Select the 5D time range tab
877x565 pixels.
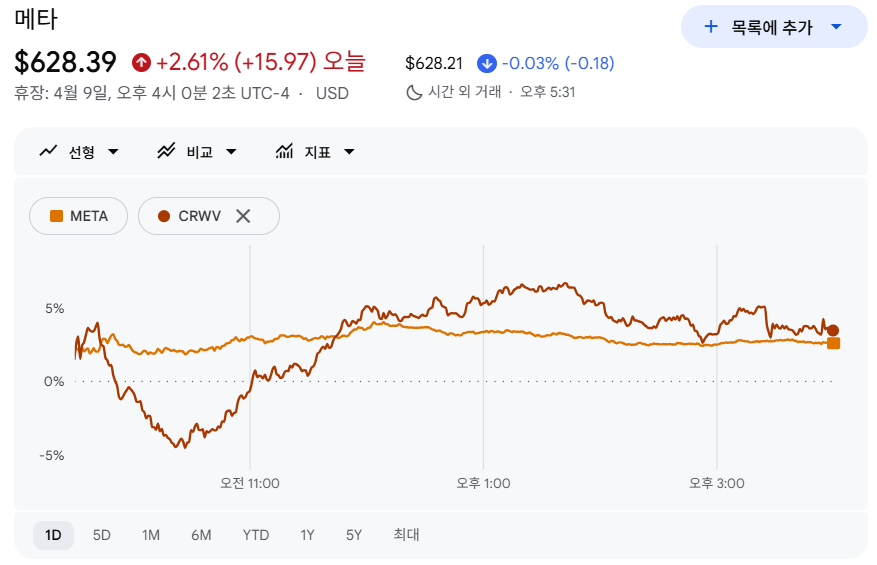(102, 535)
